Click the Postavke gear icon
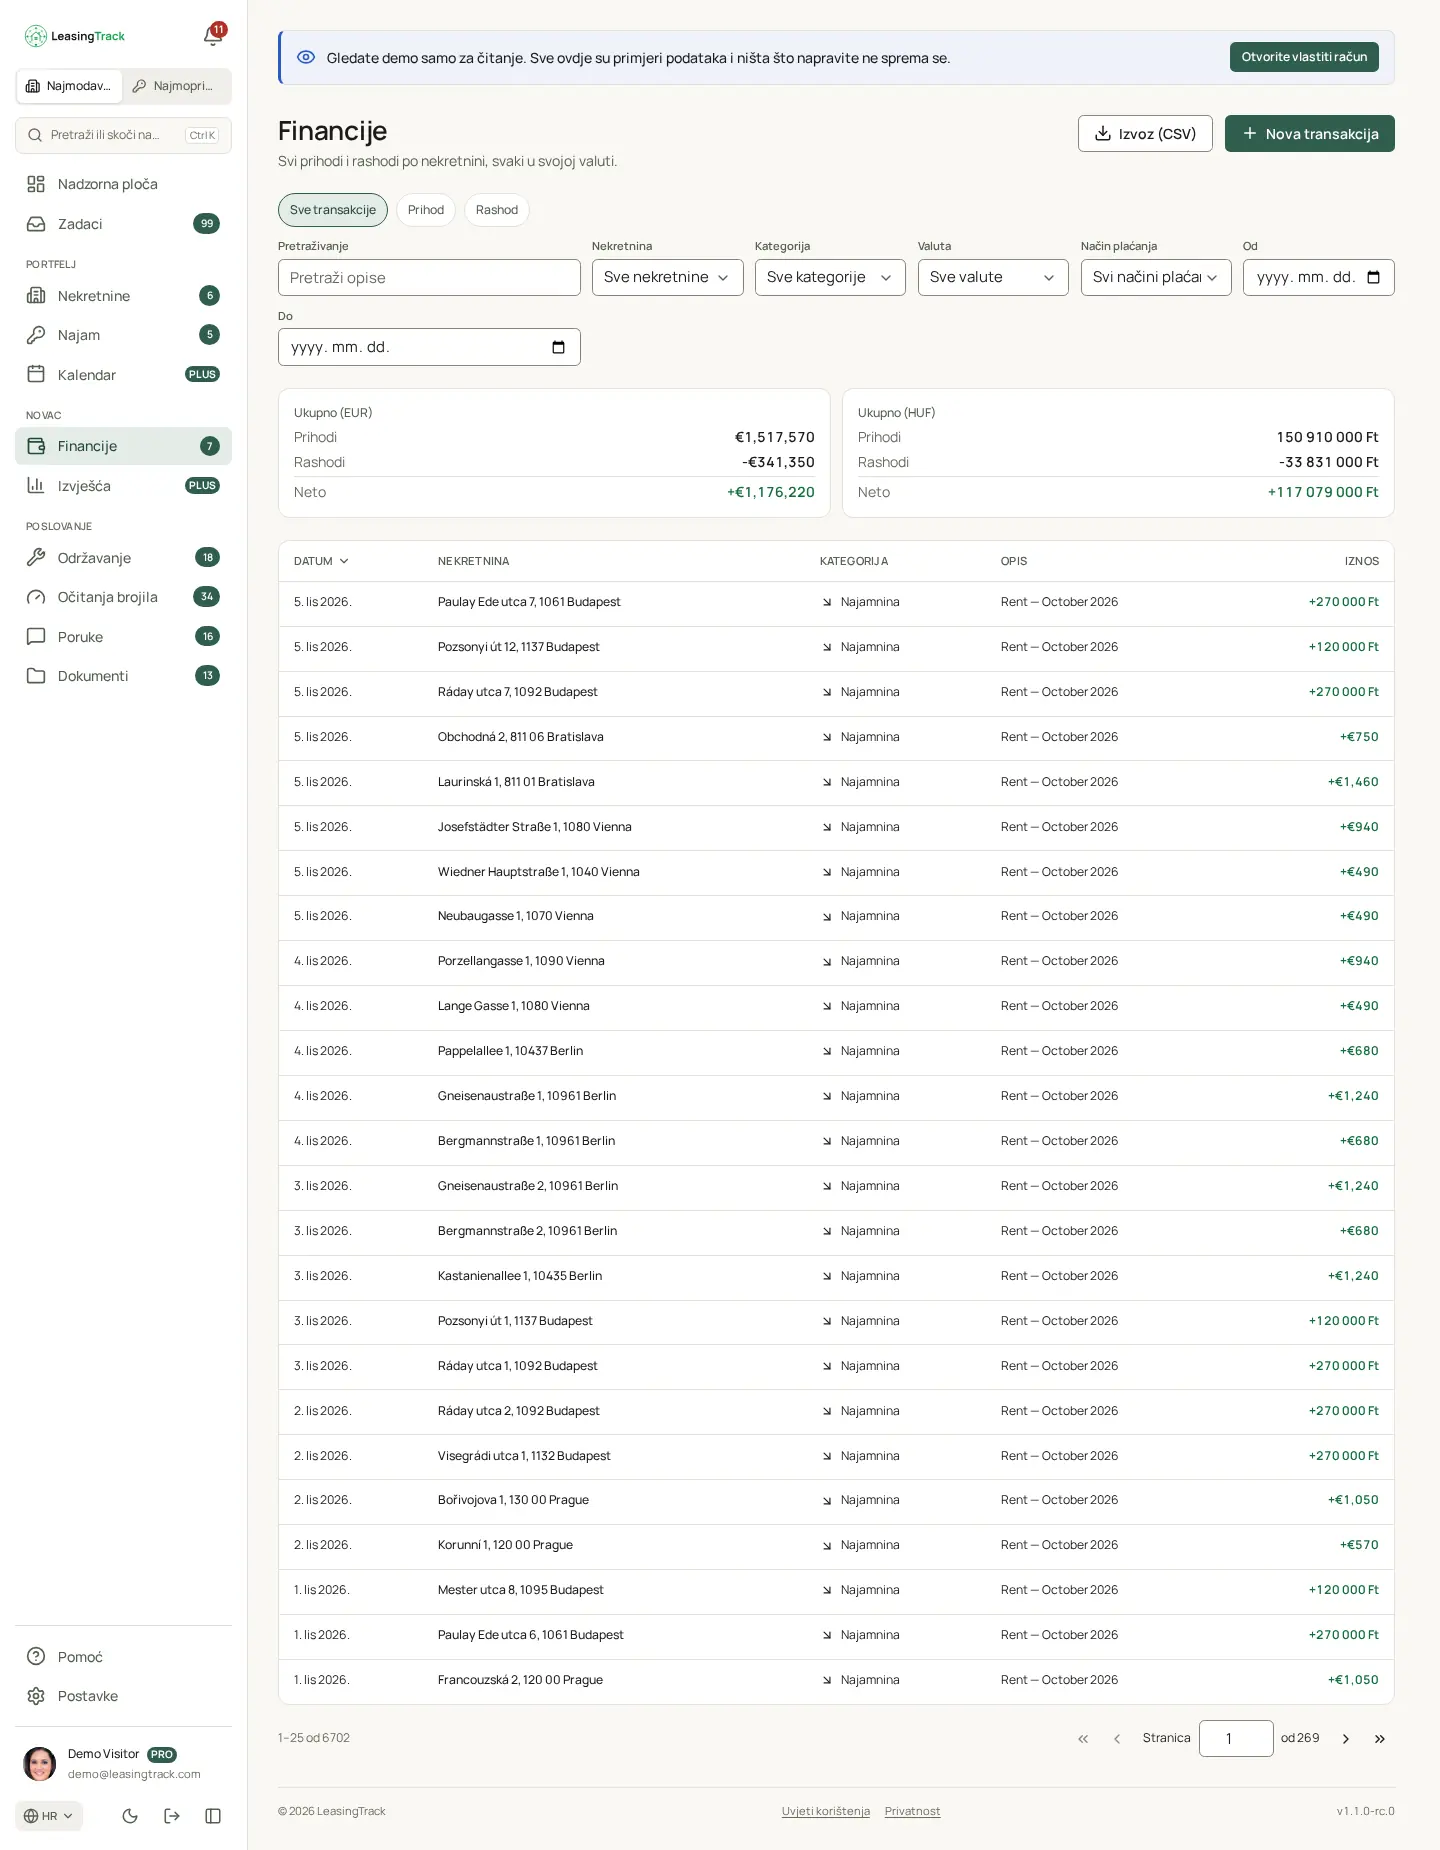Image resolution: width=1440 pixels, height=1850 pixels. pyautogui.click(x=36, y=1696)
